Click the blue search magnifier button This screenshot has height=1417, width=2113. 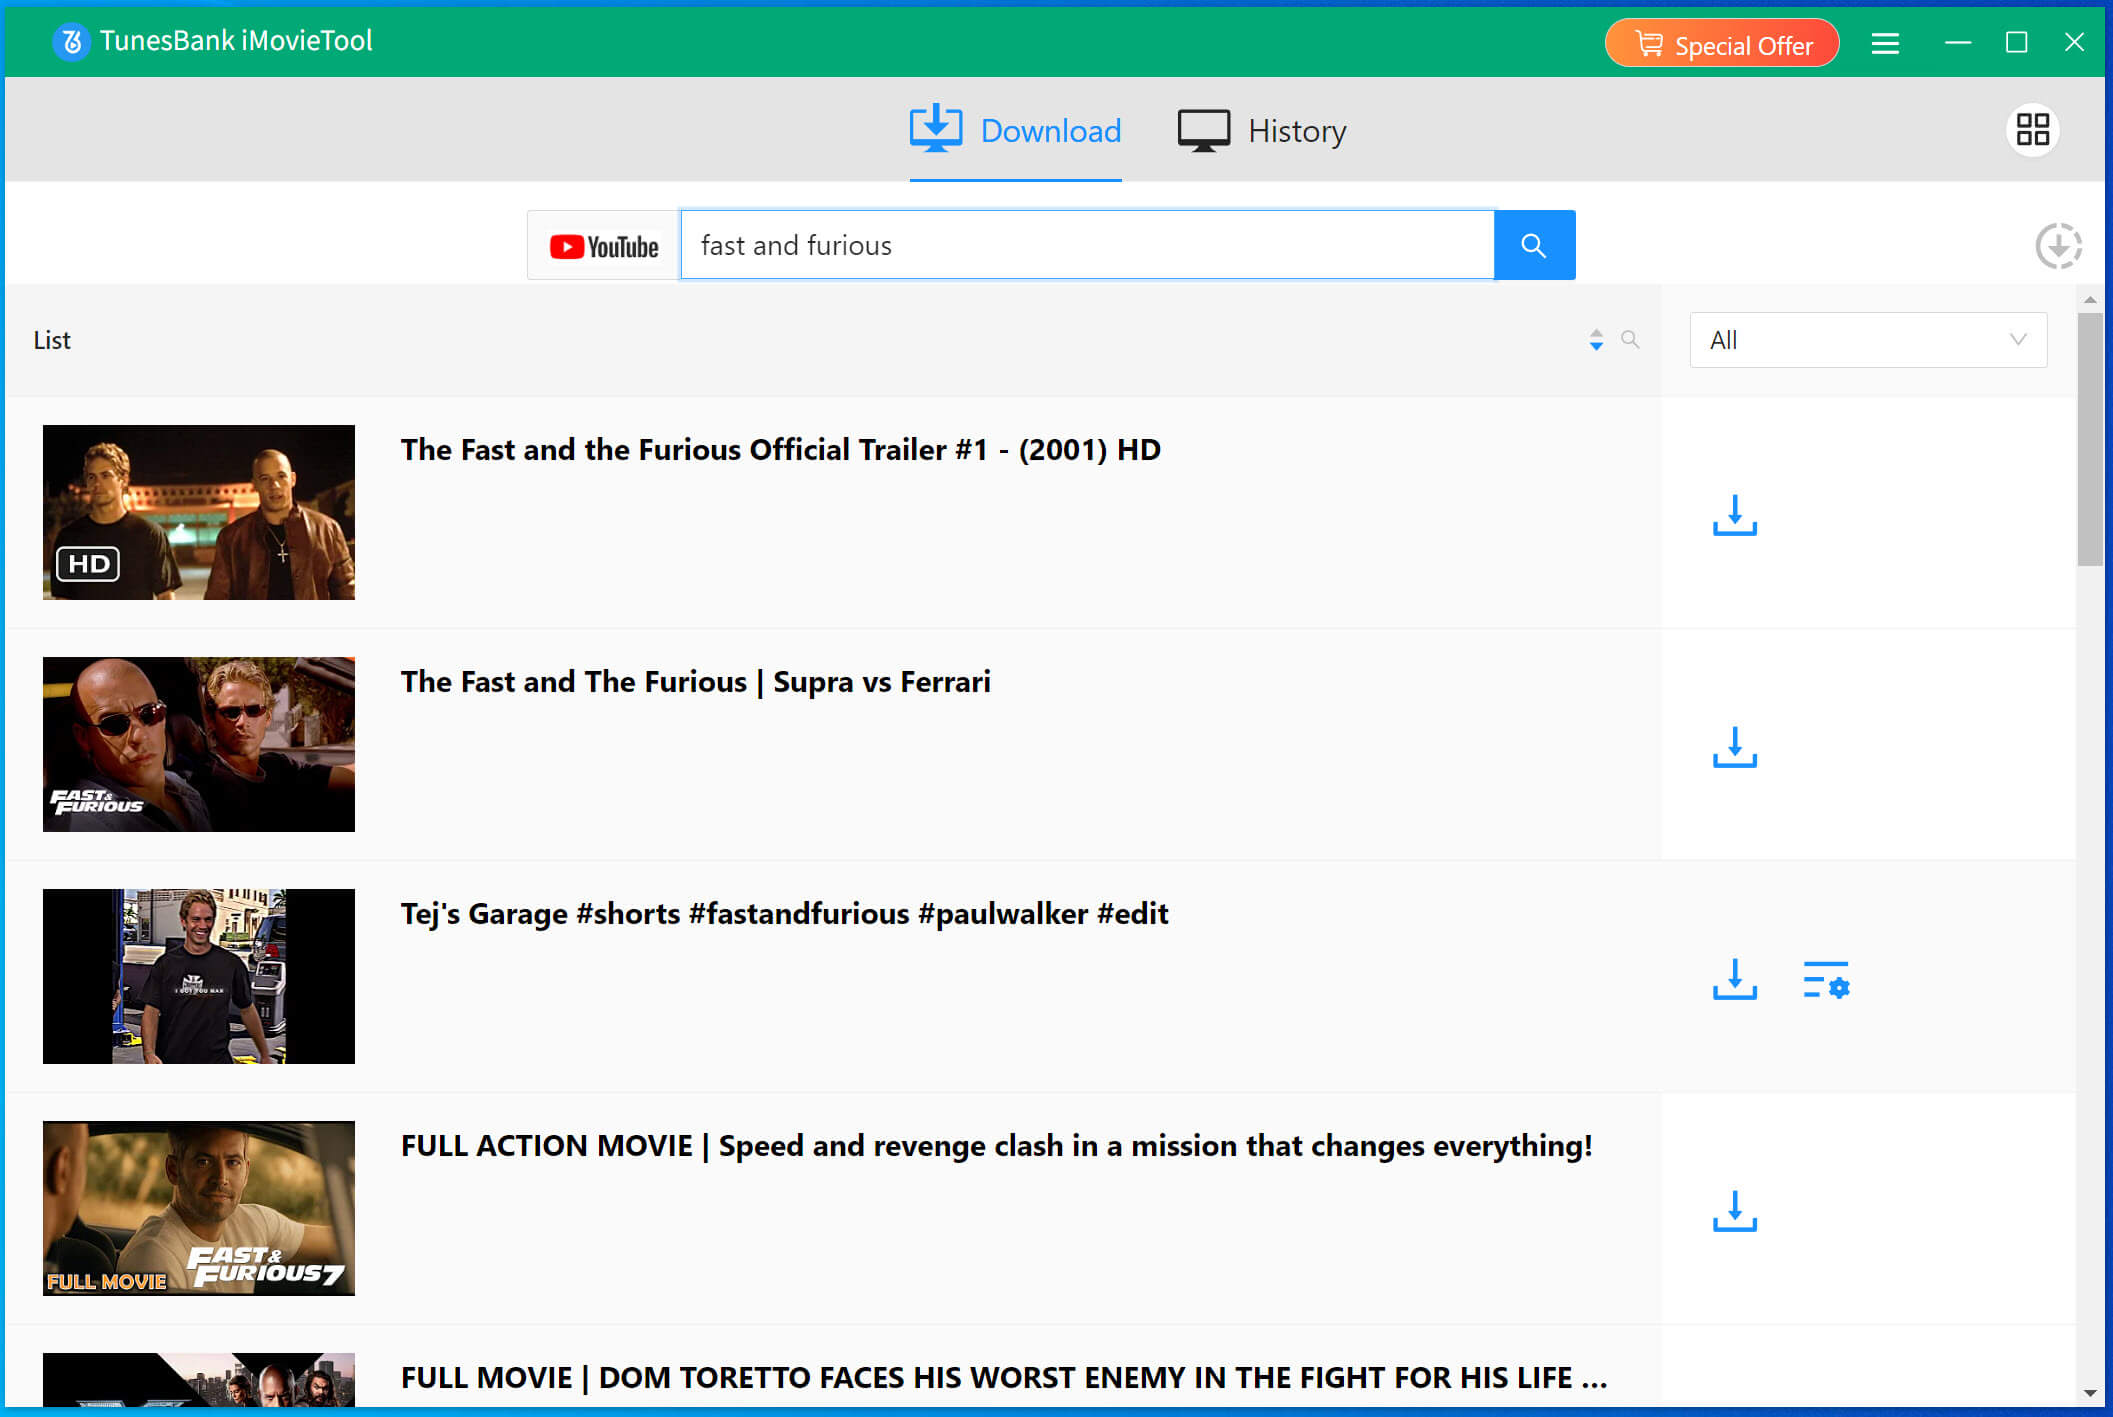click(1534, 245)
